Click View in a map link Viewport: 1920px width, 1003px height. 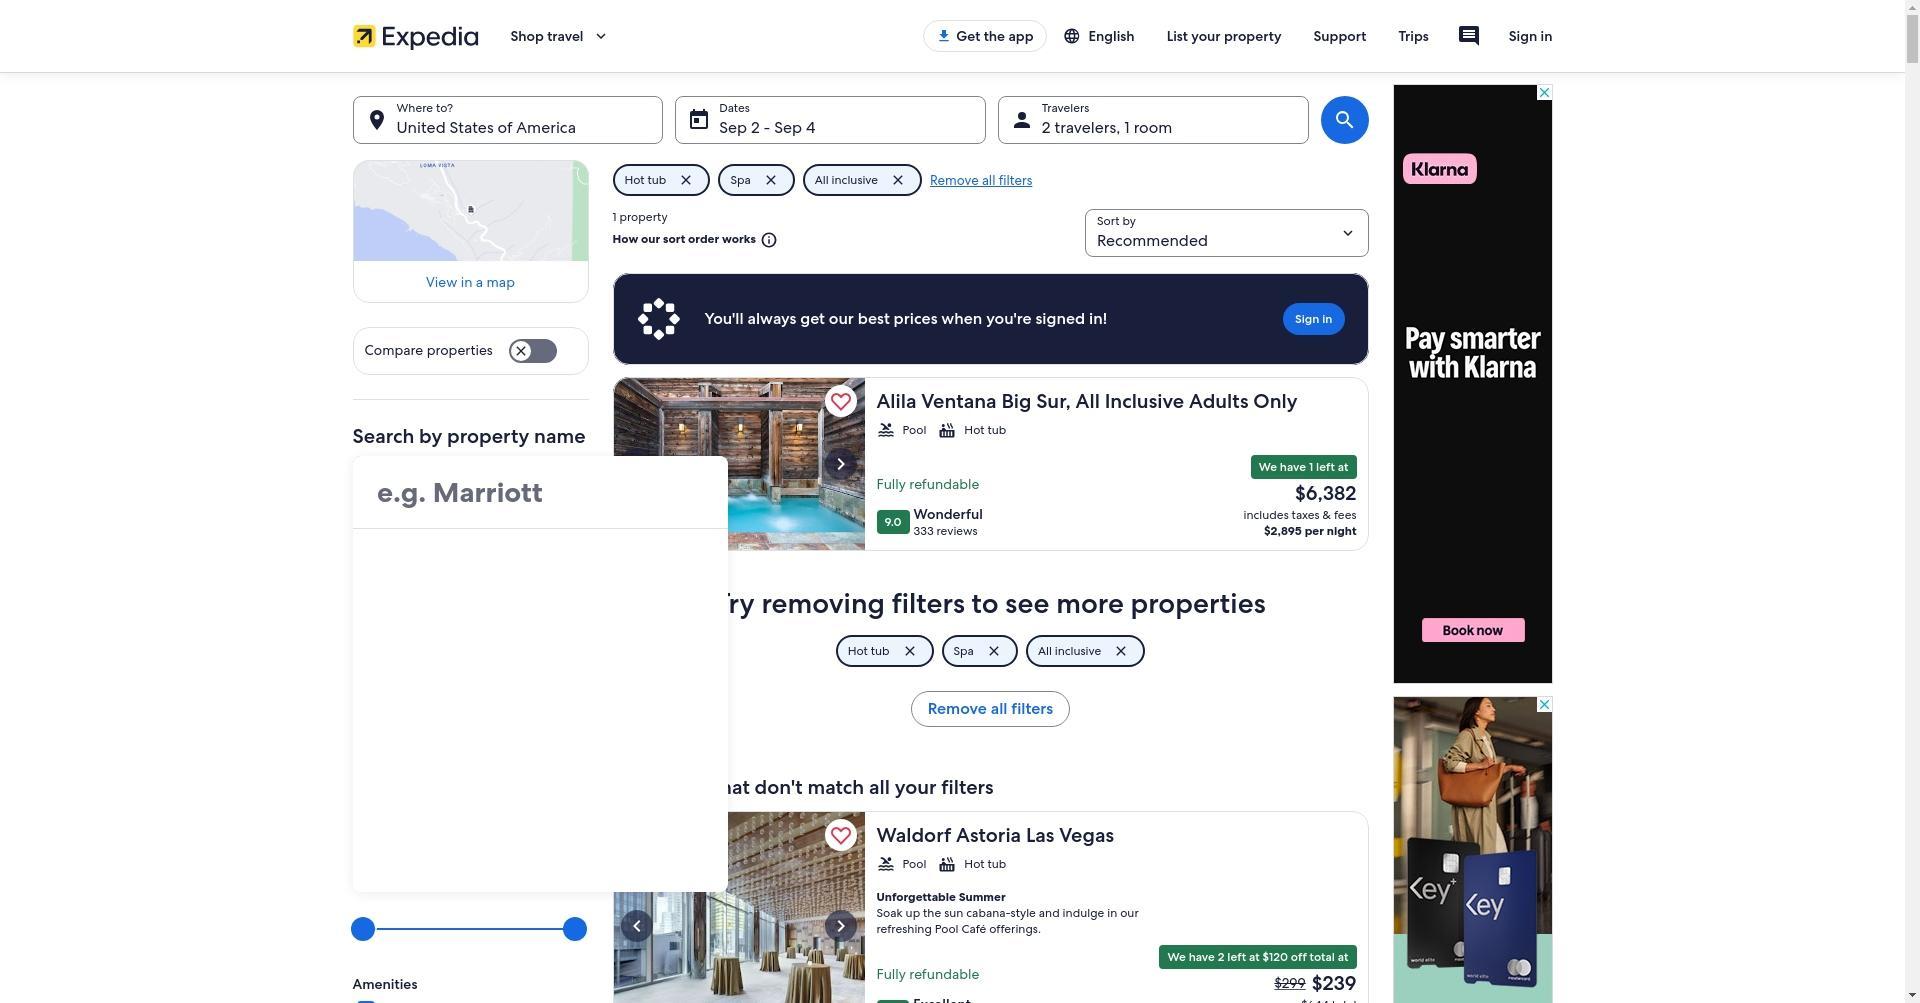click(x=470, y=282)
